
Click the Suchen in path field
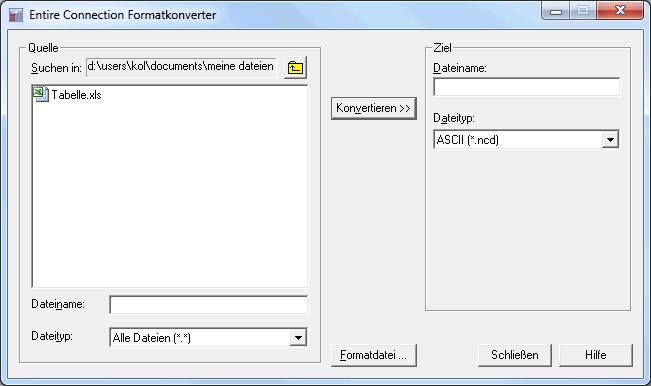pos(181,67)
